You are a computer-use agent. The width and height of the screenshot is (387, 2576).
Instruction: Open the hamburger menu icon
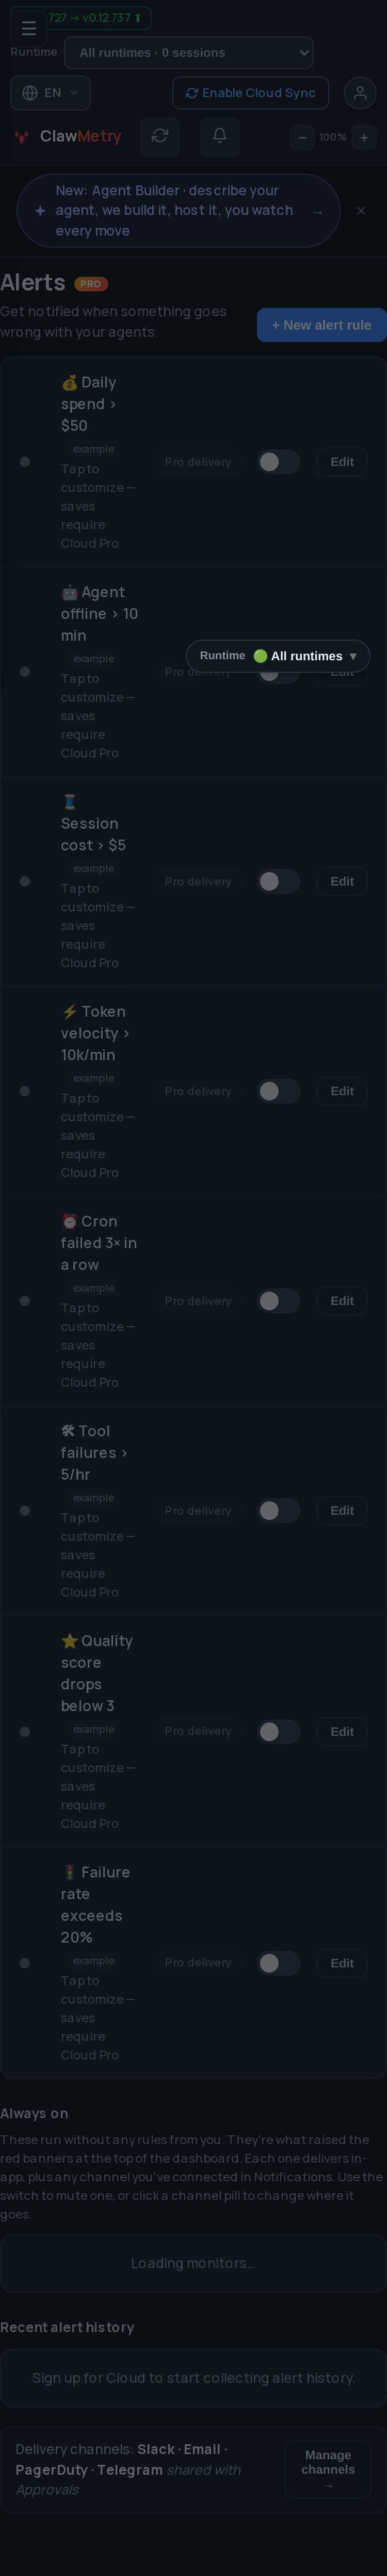point(28,28)
